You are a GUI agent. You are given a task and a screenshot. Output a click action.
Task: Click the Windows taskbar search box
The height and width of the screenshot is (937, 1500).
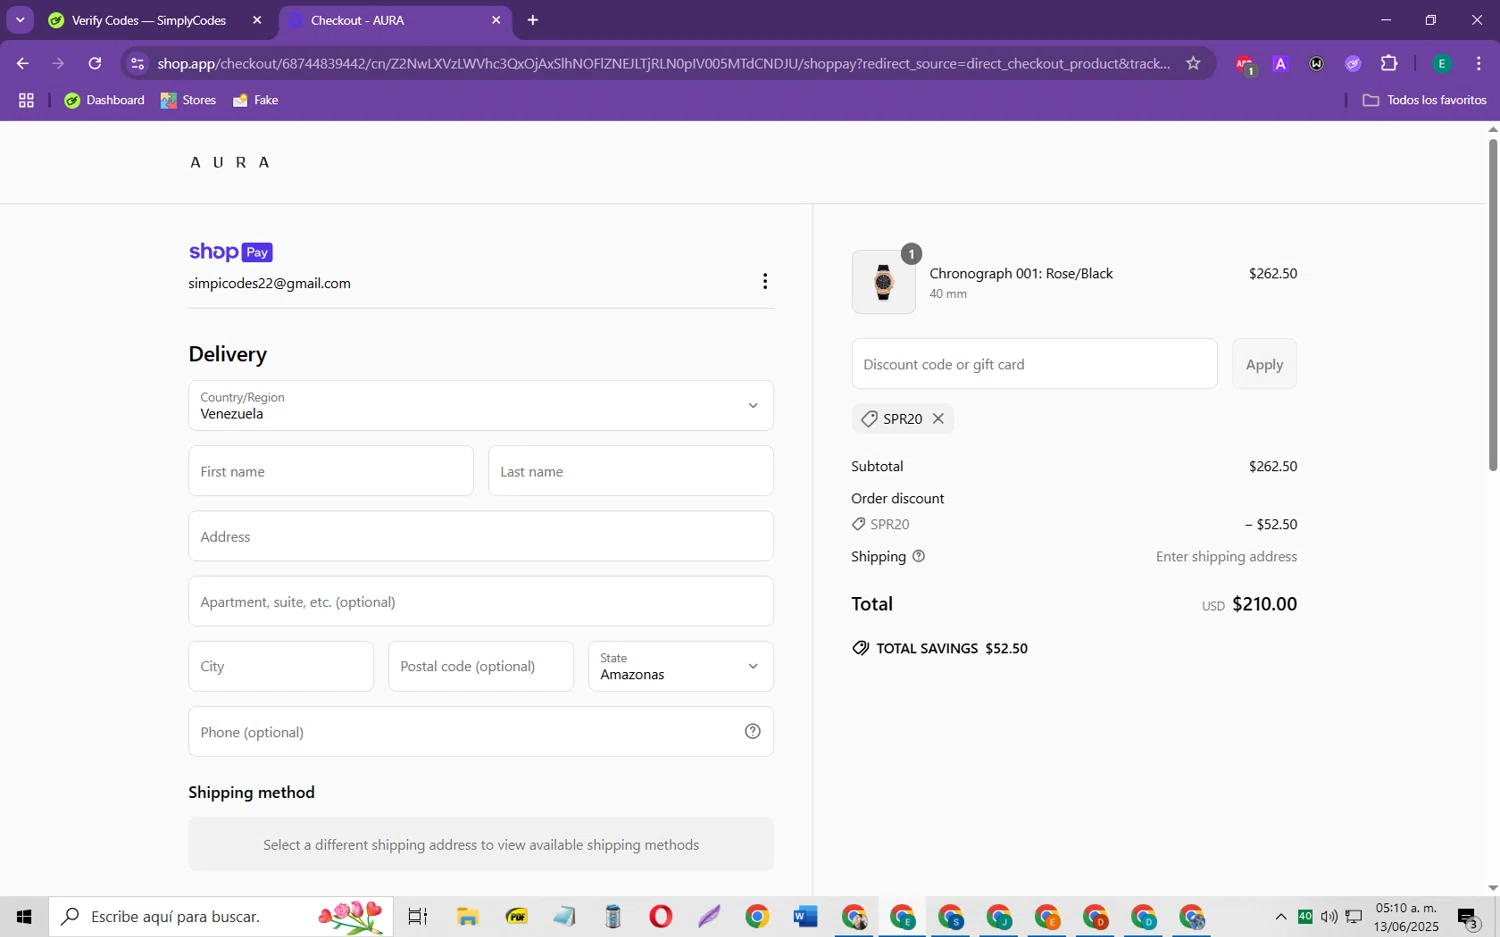pos(221,916)
